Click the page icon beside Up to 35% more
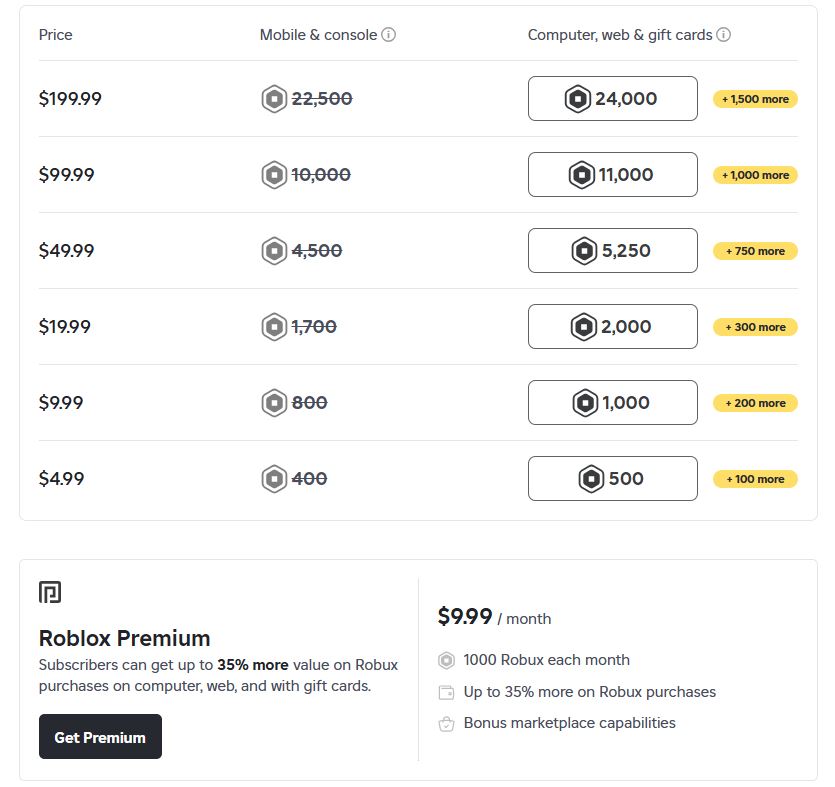This screenshot has width=835, height=787. [x=446, y=691]
